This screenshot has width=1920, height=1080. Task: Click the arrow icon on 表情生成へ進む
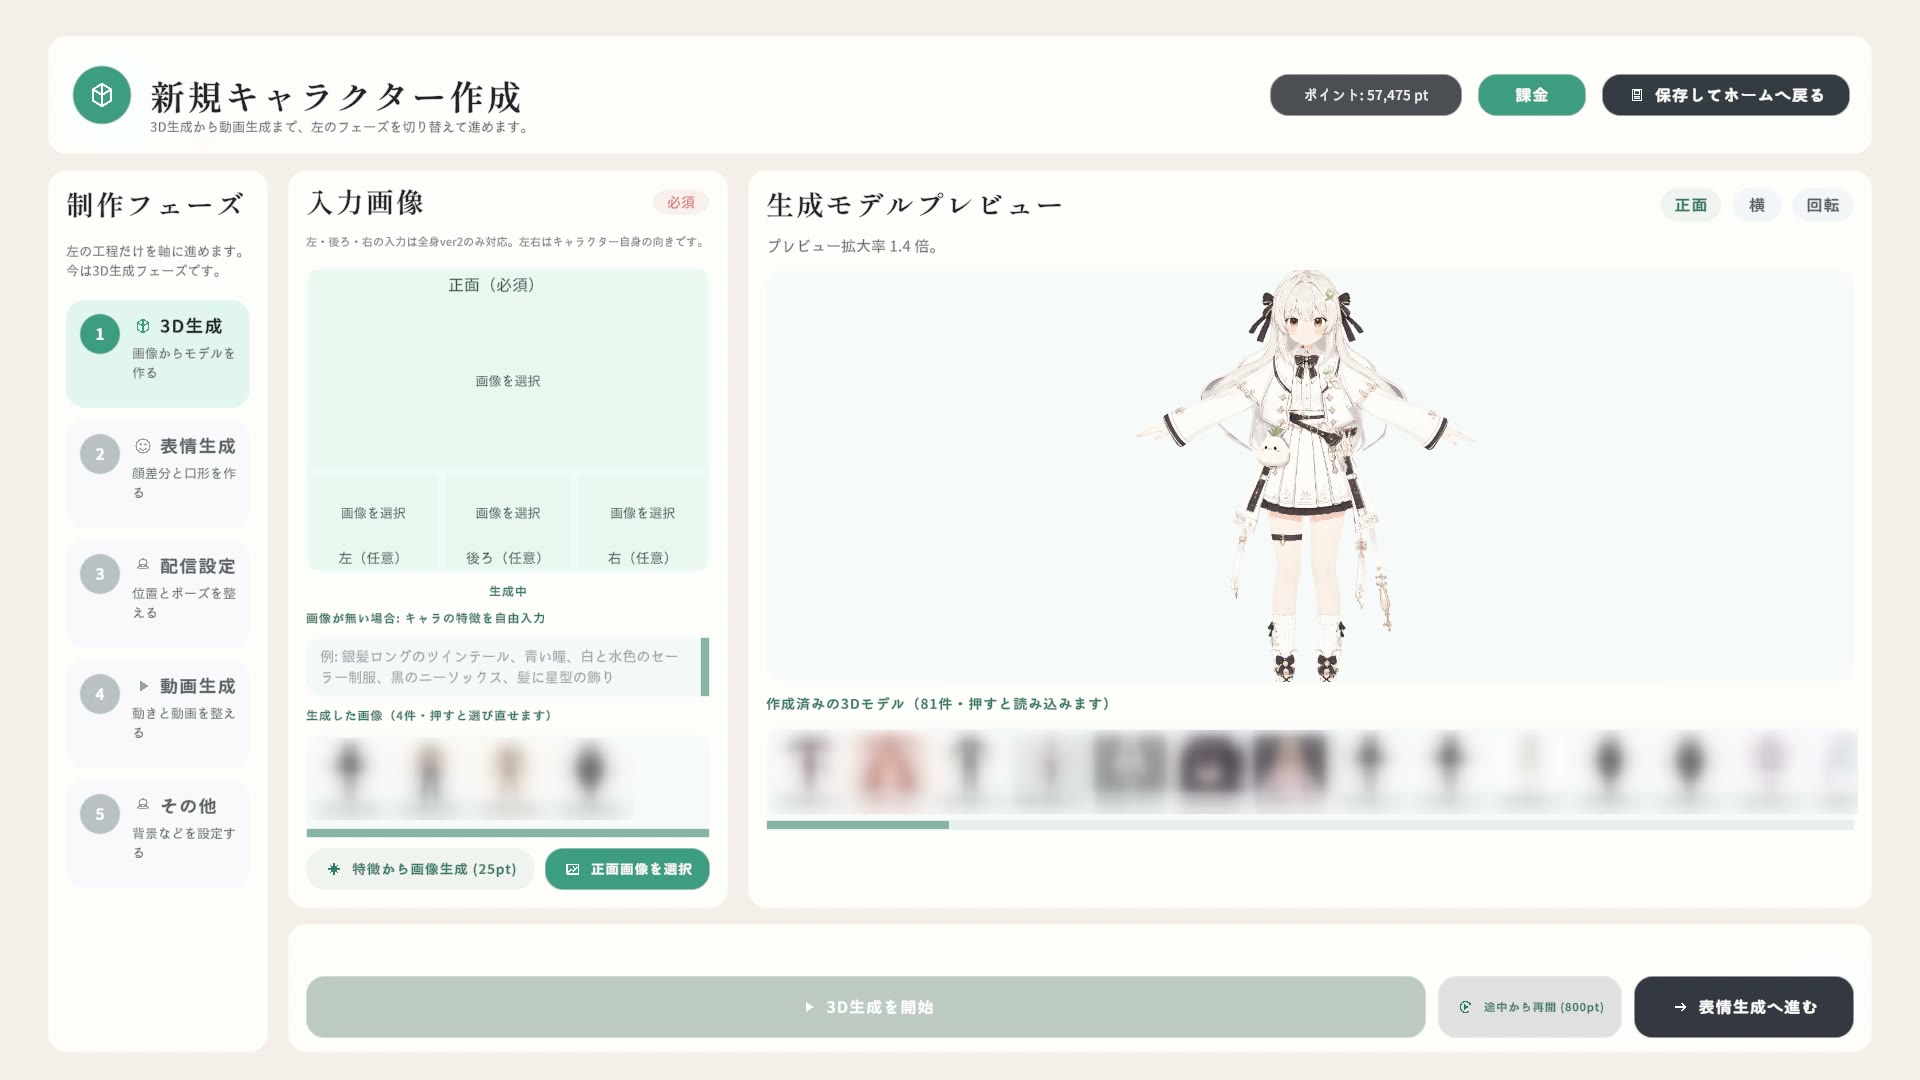tap(1680, 1007)
